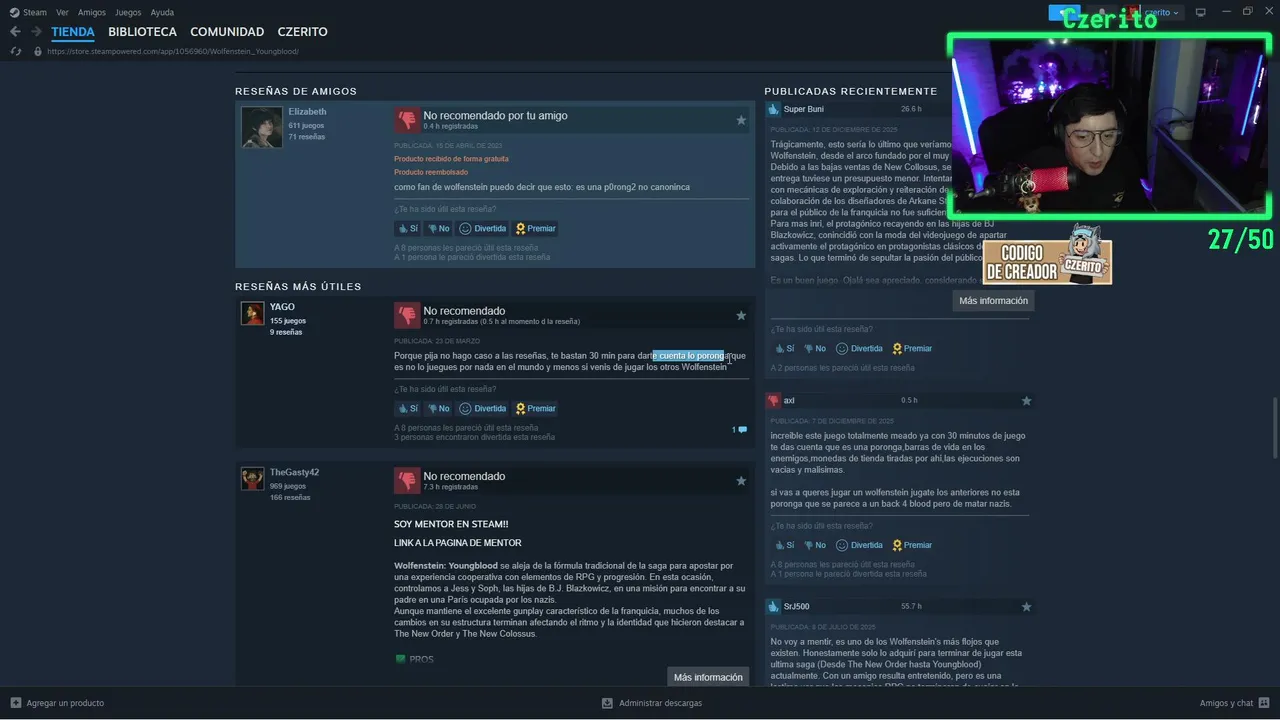Mark Super Buni's review as Divertida
This screenshot has width=1280, height=720.
[x=860, y=349]
